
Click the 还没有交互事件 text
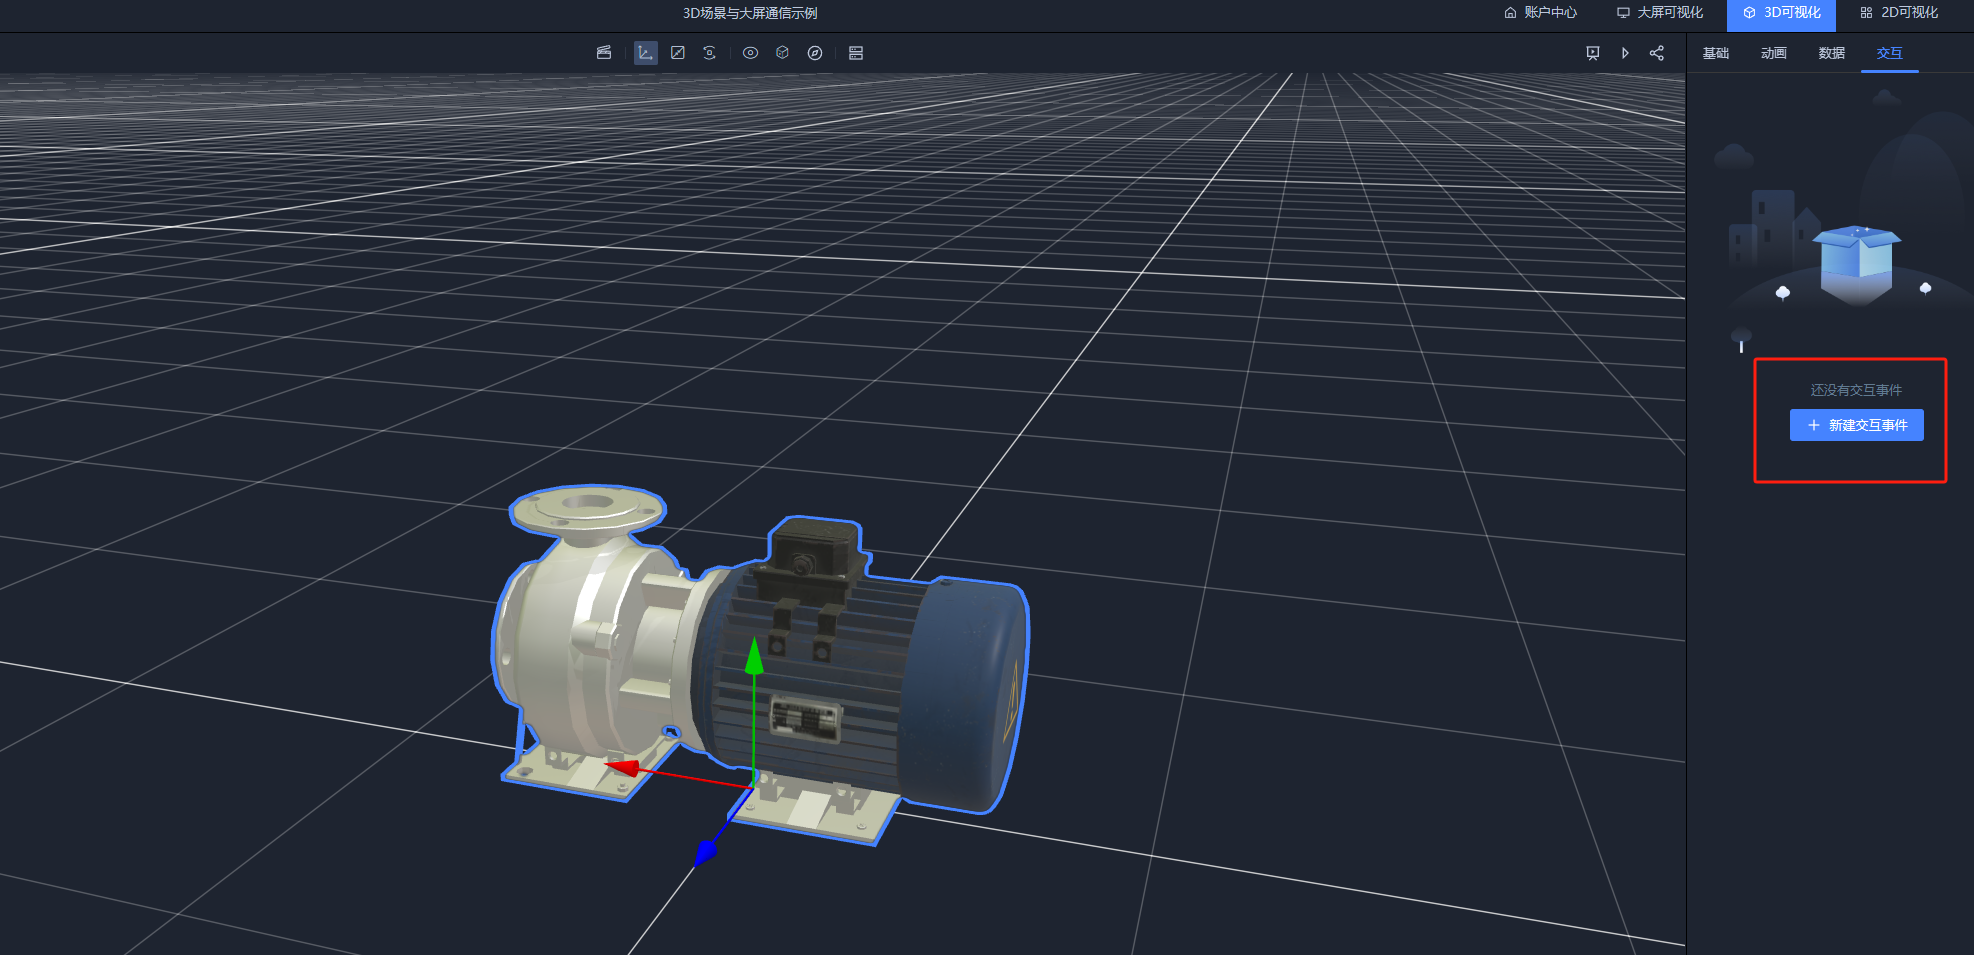(x=1856, y=390)
